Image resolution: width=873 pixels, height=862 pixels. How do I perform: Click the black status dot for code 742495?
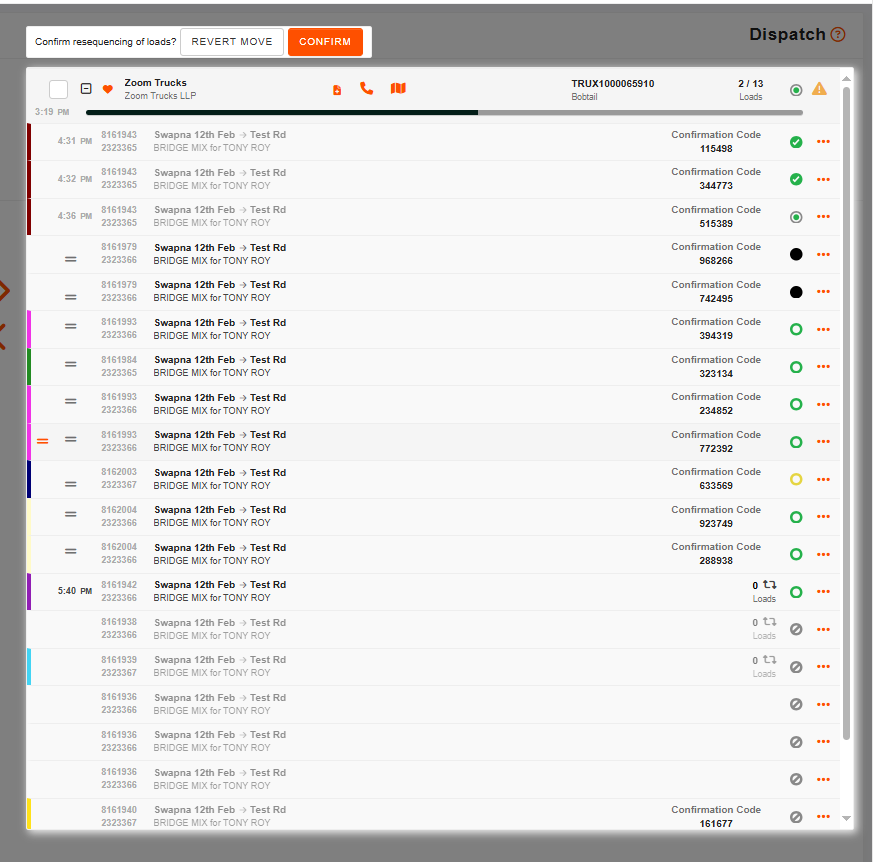(796, 292)
